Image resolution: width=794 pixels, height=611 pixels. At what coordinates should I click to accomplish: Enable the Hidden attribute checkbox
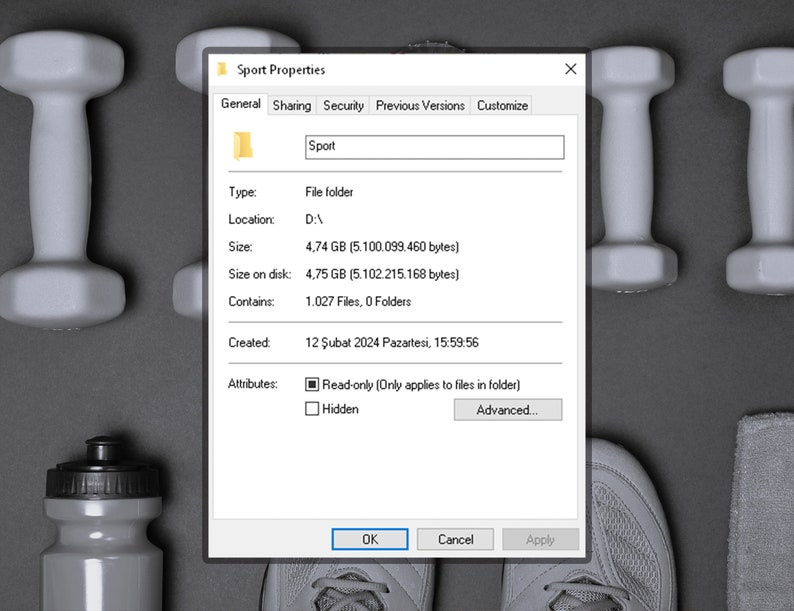click(312, 409)
